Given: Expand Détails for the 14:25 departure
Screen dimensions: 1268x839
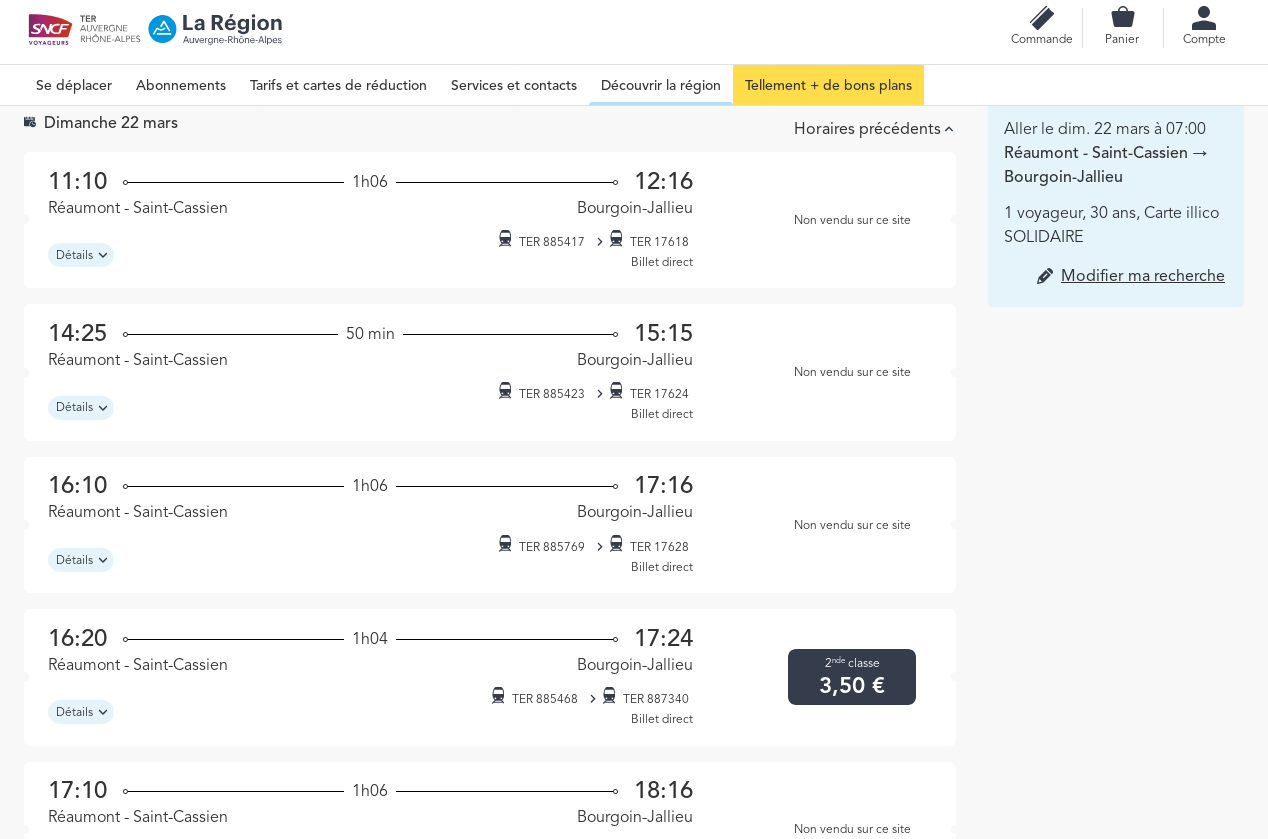Looking at the screenshot, I should pyautogui.click(x=81, y=407).
